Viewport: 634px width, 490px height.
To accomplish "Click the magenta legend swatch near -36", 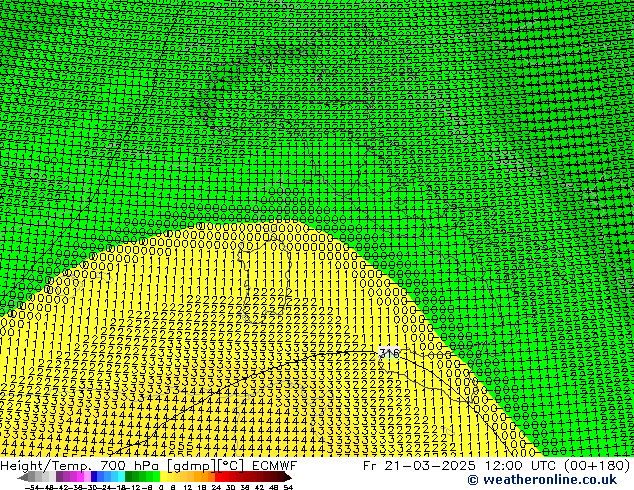I will (x=80, y=476).
